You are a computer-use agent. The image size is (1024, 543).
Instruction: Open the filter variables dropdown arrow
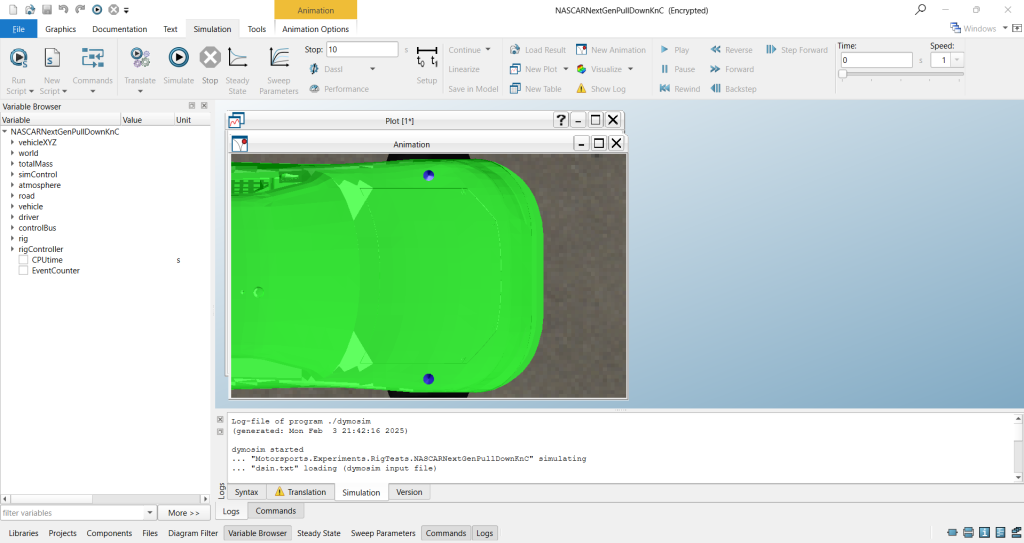point(150,513)
